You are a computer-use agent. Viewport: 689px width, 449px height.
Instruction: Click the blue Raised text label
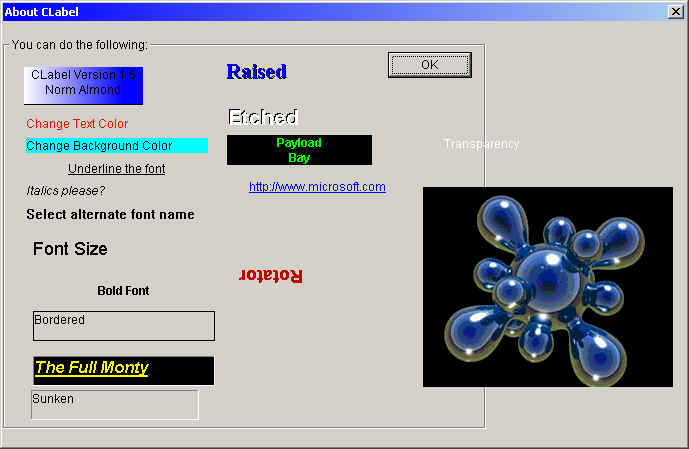point(256,72)
